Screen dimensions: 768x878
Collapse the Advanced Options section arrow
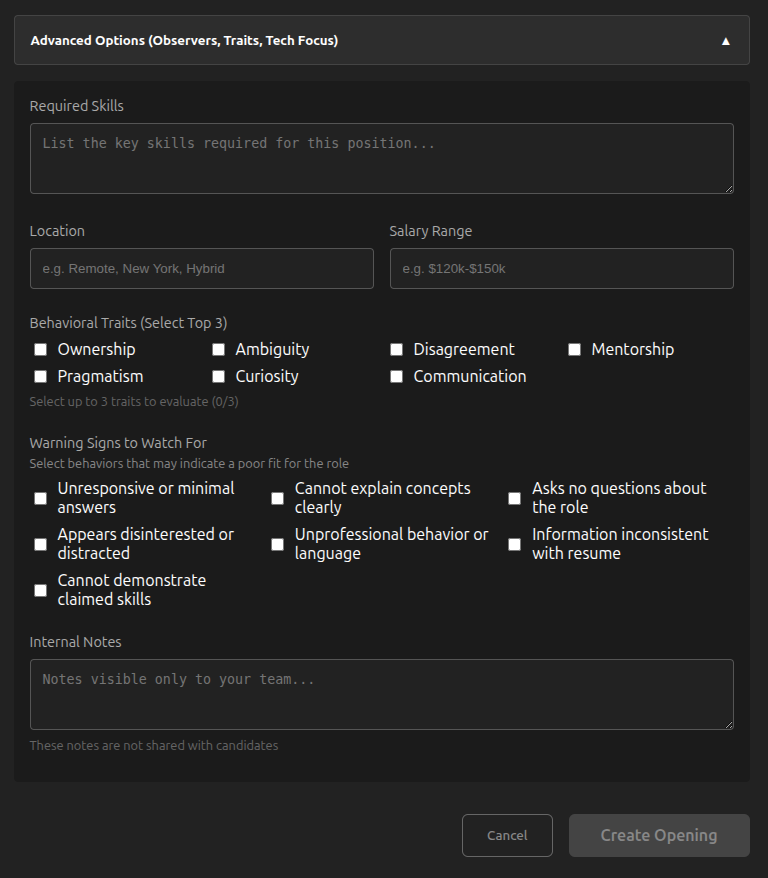[726, 41]
